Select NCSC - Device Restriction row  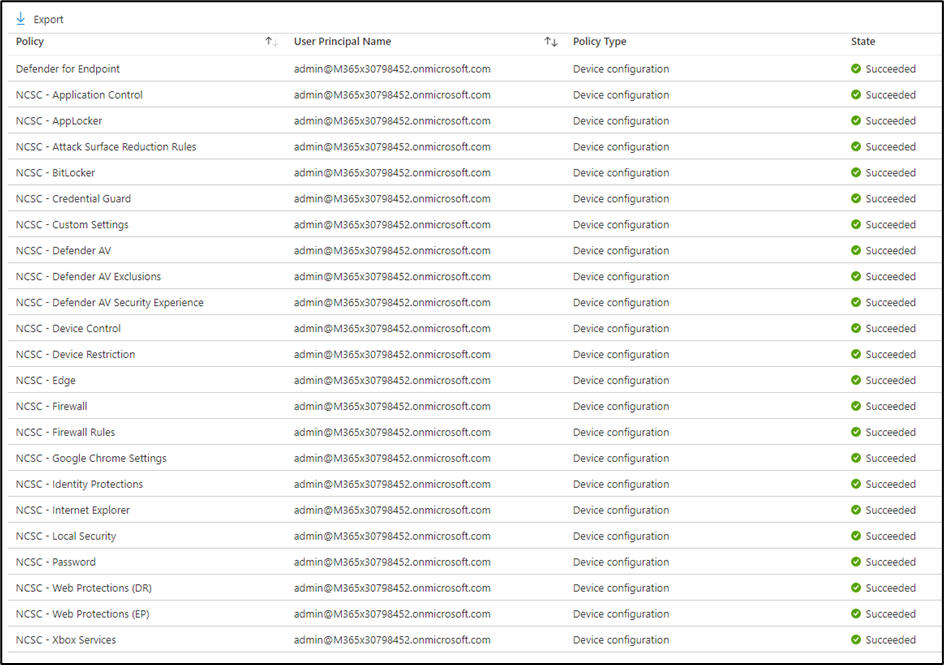474,354
